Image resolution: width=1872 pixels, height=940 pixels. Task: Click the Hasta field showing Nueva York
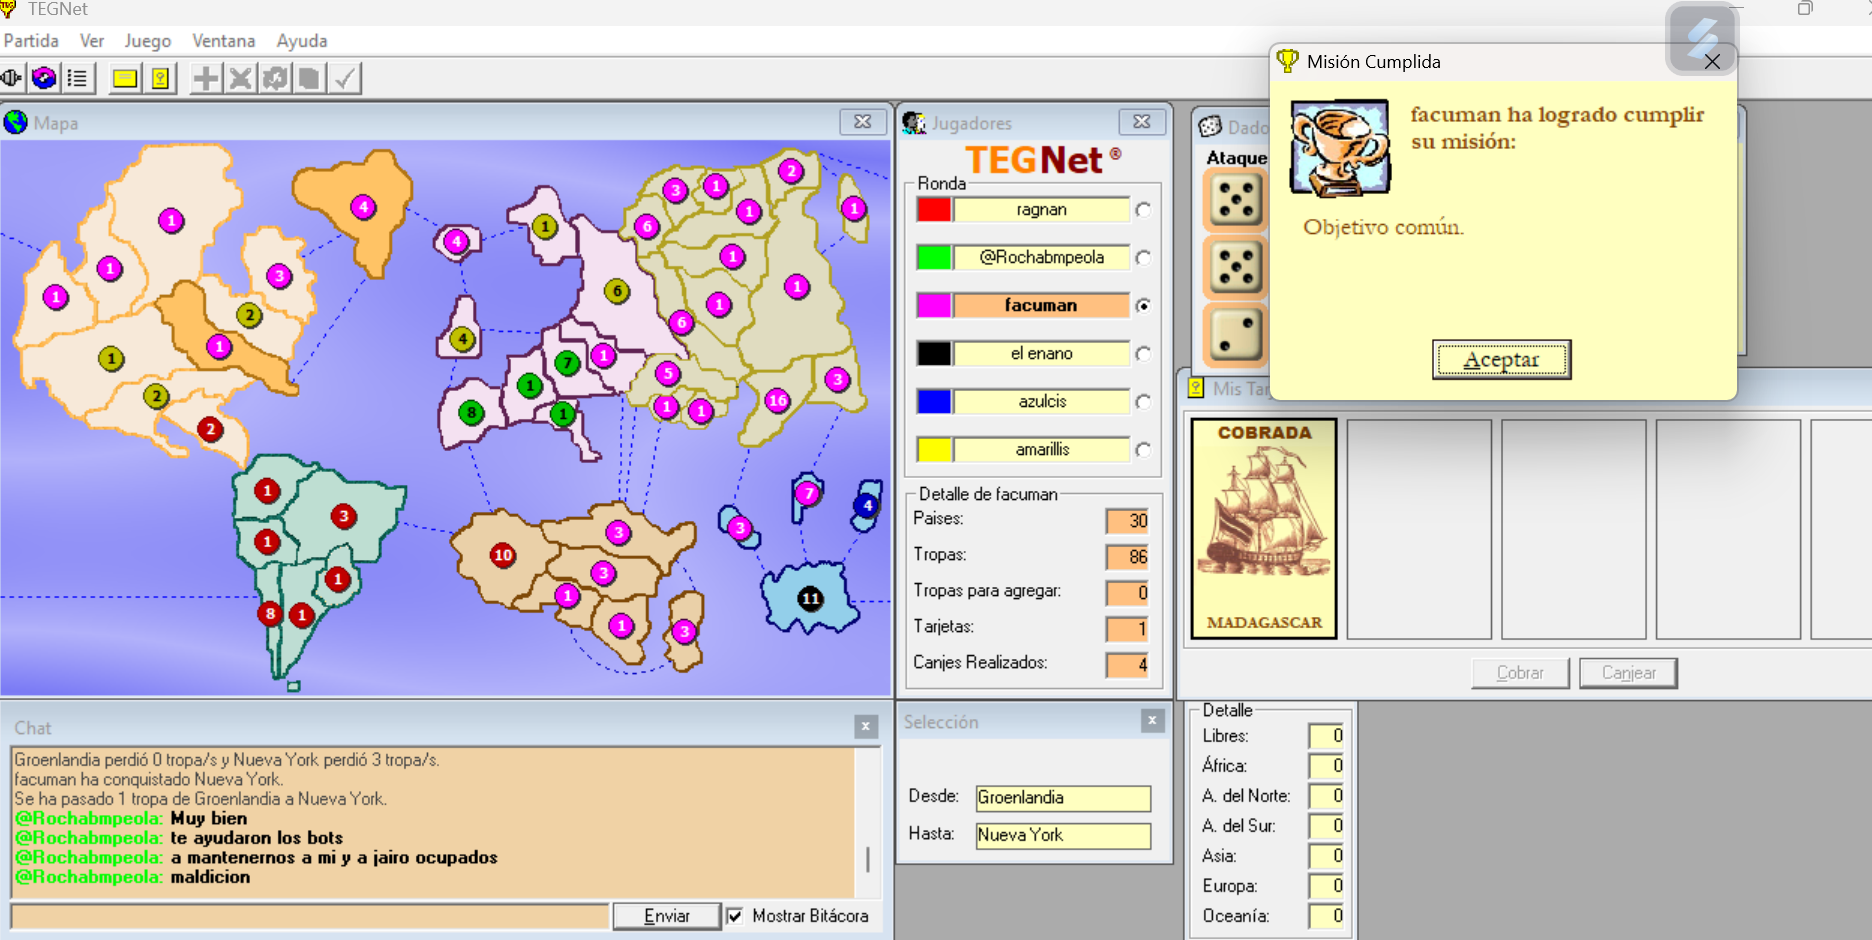(x=1063, y=836)
